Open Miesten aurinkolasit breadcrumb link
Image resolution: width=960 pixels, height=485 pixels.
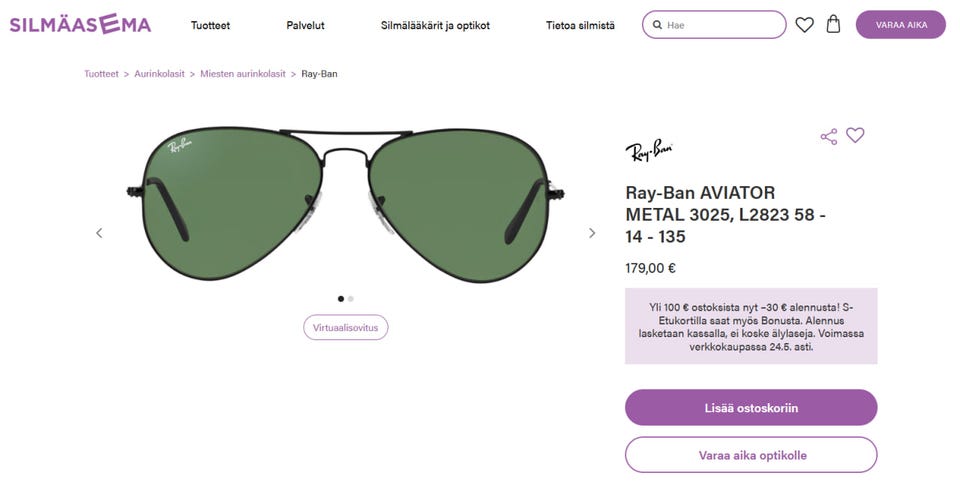pyautogui.click(x=243, y=73)
